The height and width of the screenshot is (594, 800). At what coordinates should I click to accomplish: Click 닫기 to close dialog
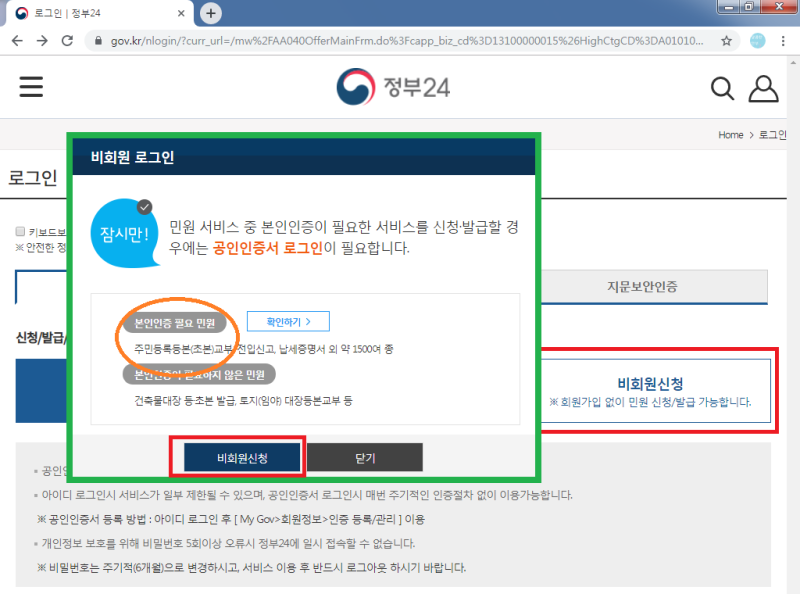point(365,458)
